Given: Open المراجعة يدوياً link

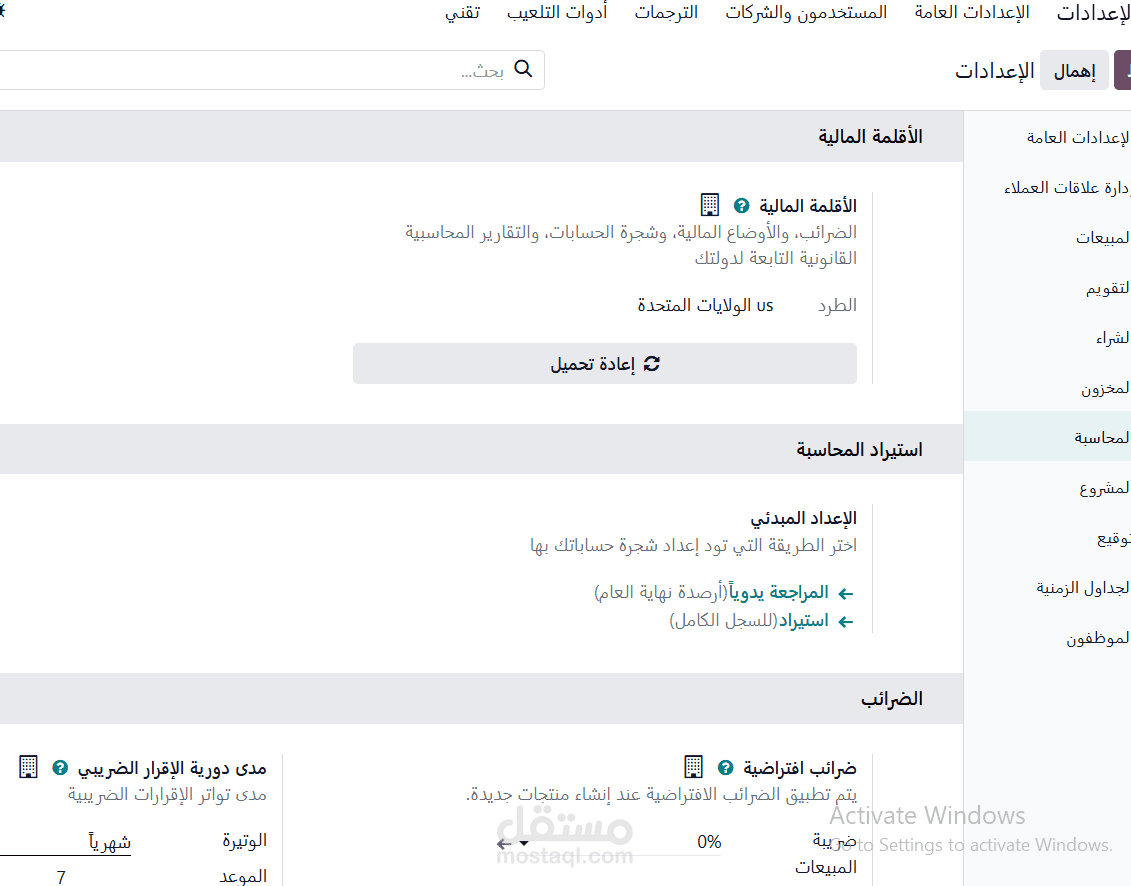Looking at the screenshot, I should point(778,592).
